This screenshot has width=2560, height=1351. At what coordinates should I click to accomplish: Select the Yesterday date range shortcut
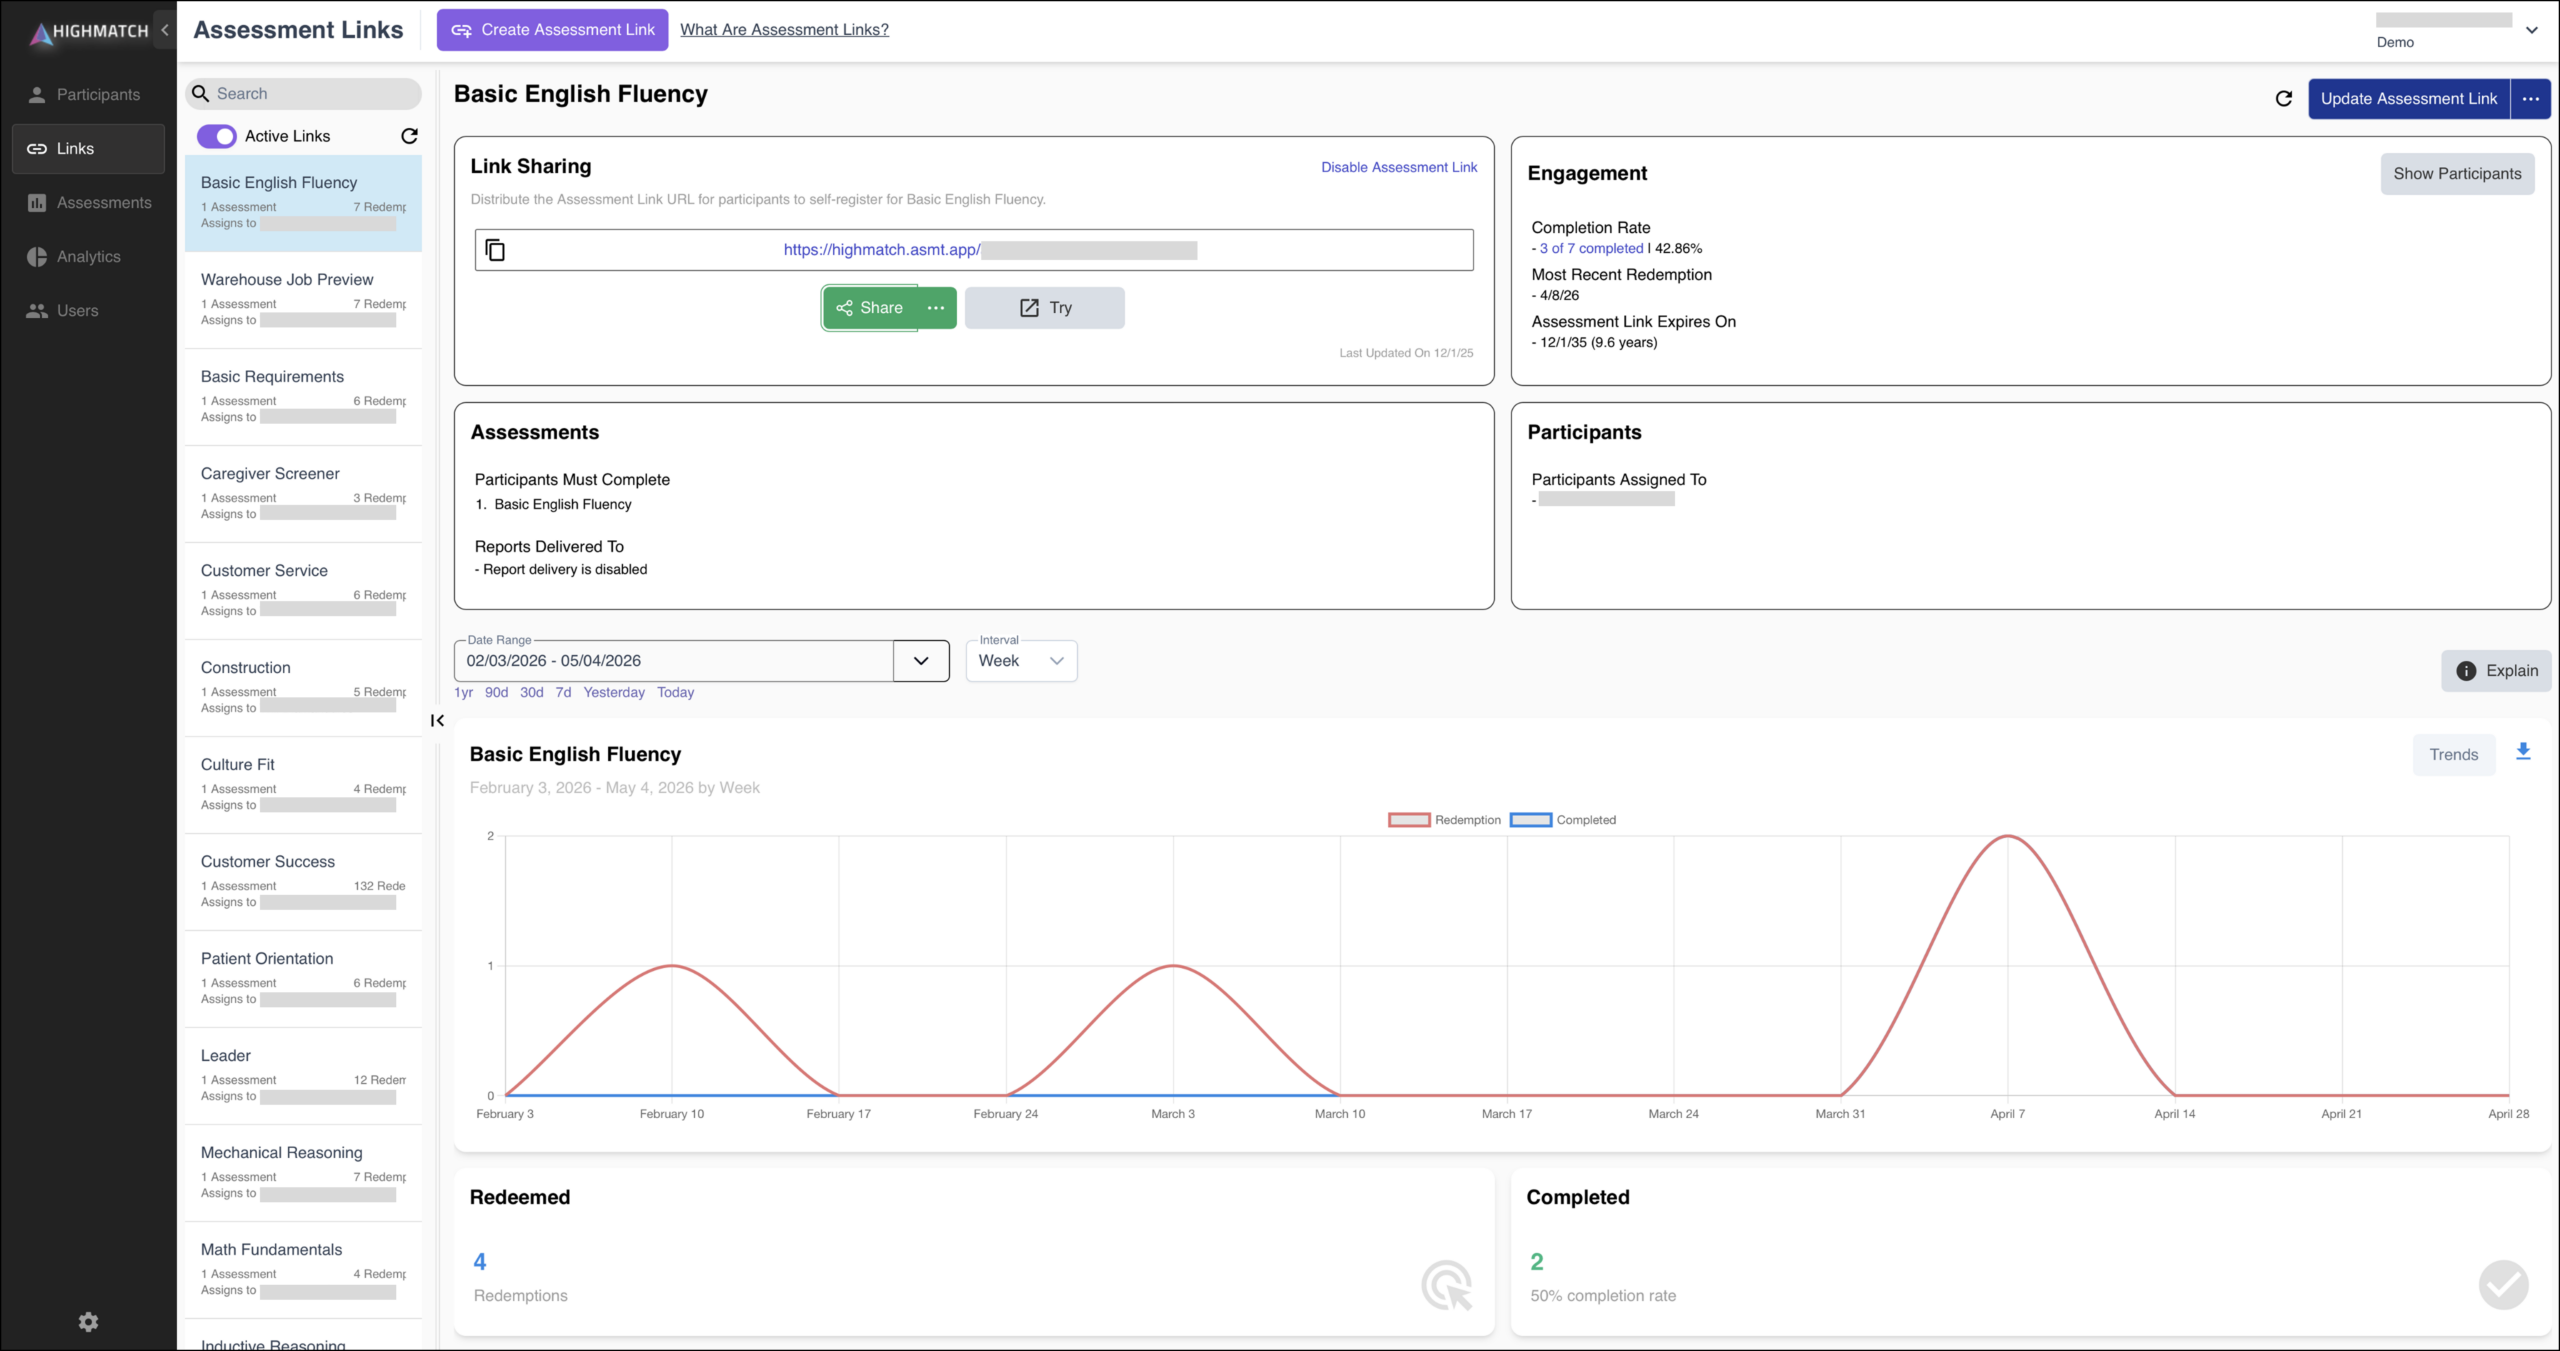coord(614,692)
